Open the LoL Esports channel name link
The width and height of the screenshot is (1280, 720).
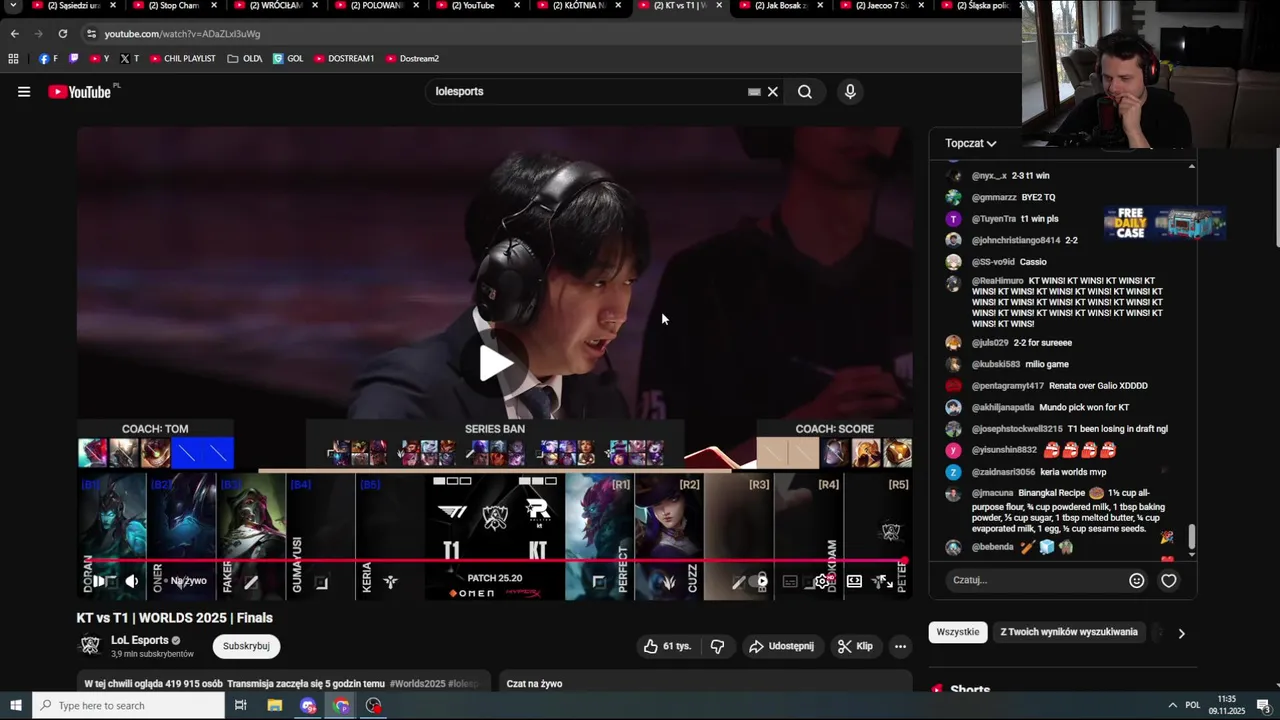[139, 640]
